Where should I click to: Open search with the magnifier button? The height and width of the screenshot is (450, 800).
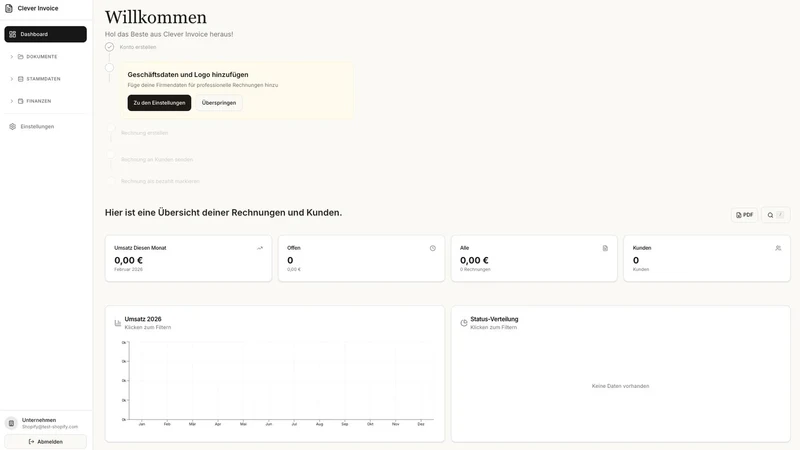tap(776, 215)
